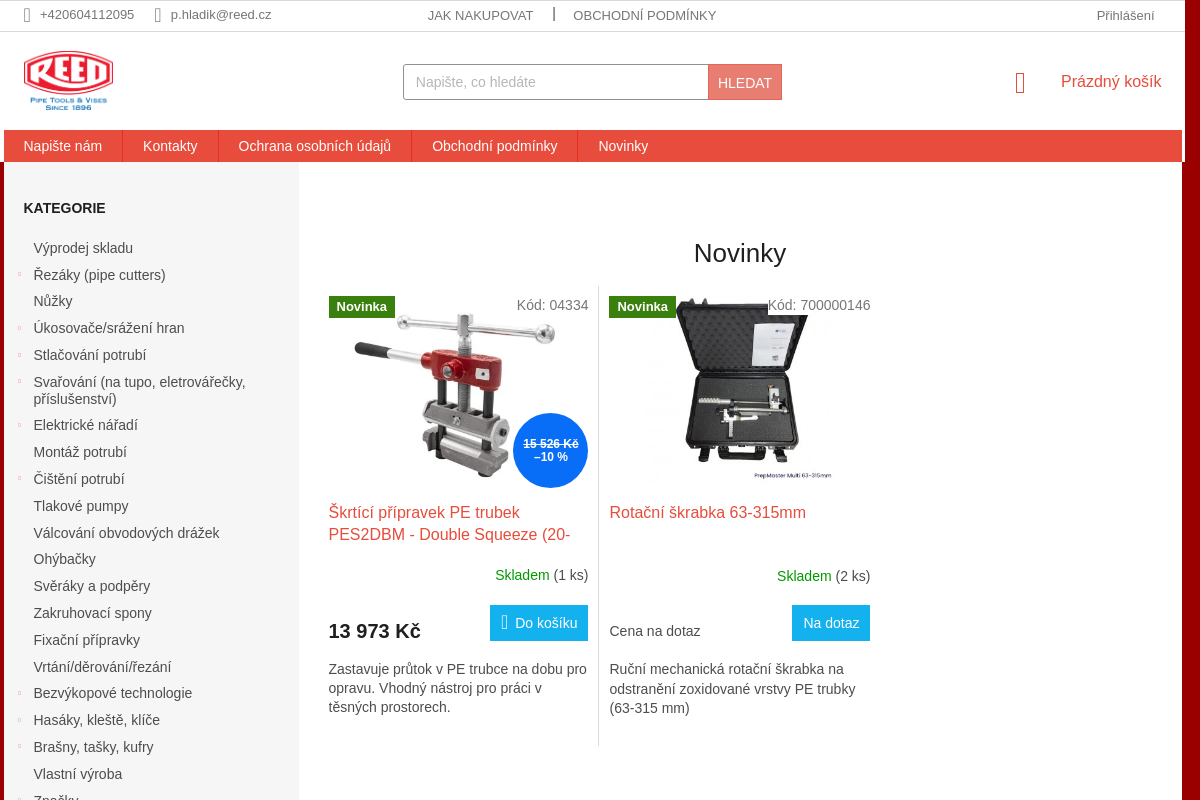The height and width of the screenshot is (800, 1200).
Task: Open the shopping cart icon
Action: click(x=1020, y=83)
